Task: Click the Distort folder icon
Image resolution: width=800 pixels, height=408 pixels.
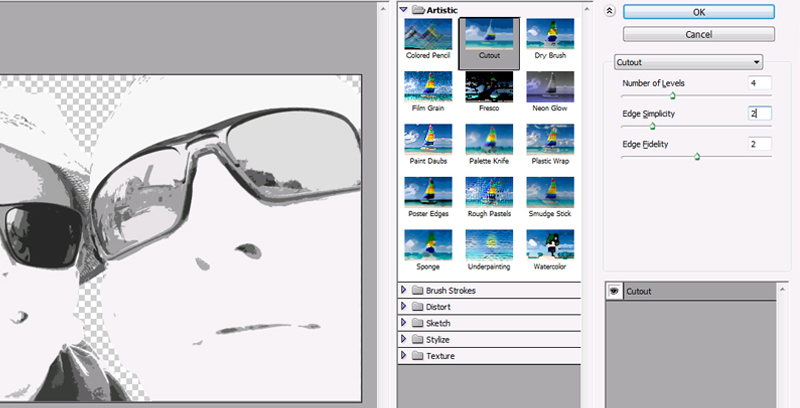Action: 418,307
